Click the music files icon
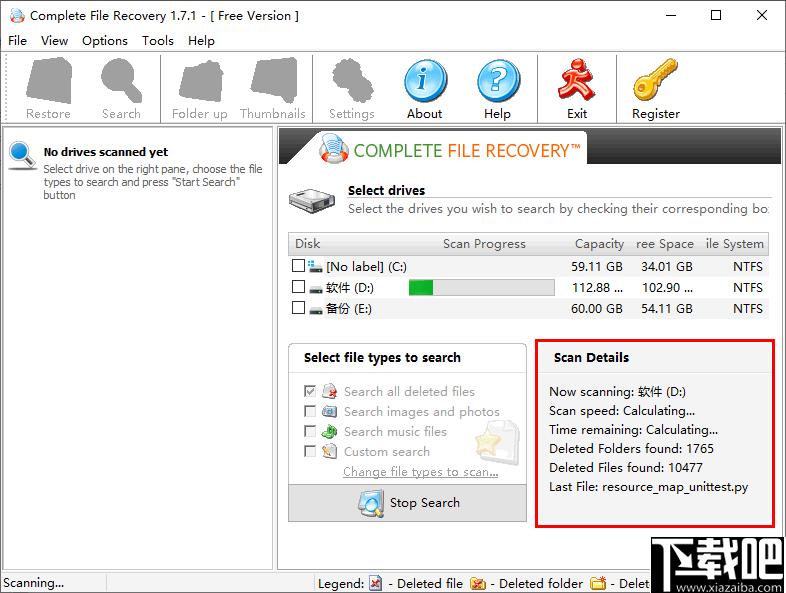 coord(329,431)
